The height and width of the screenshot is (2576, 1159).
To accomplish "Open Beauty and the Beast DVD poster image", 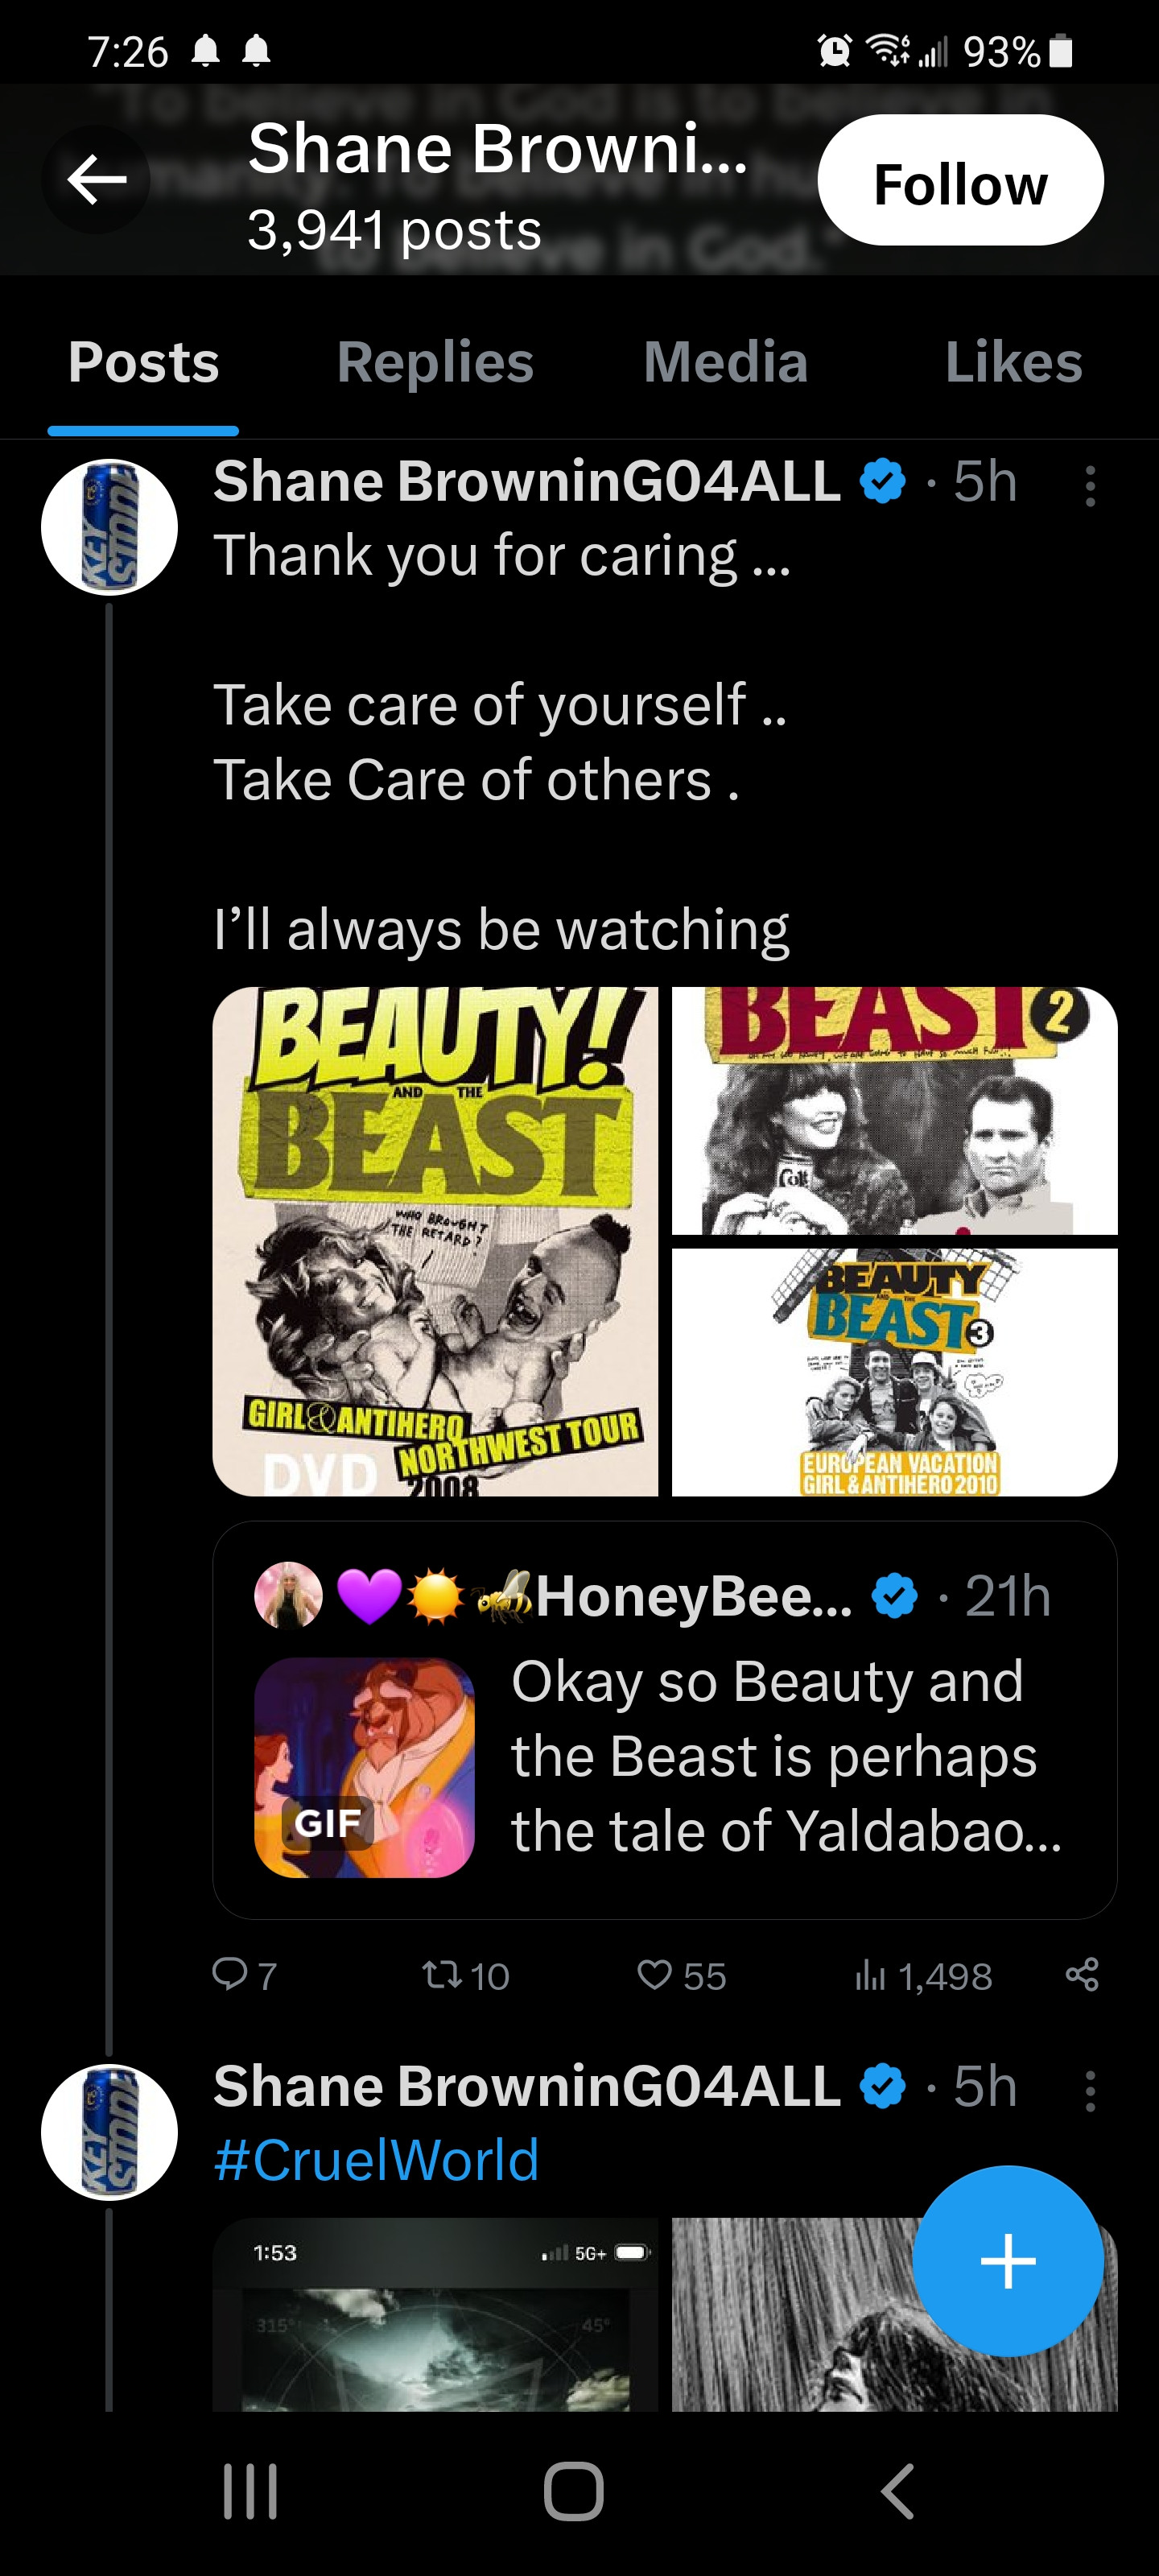I will pyautogui.click(x=435, y=1241).
